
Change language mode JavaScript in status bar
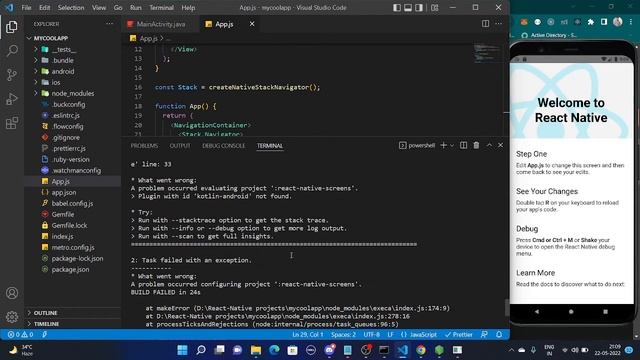pos(423,334)
